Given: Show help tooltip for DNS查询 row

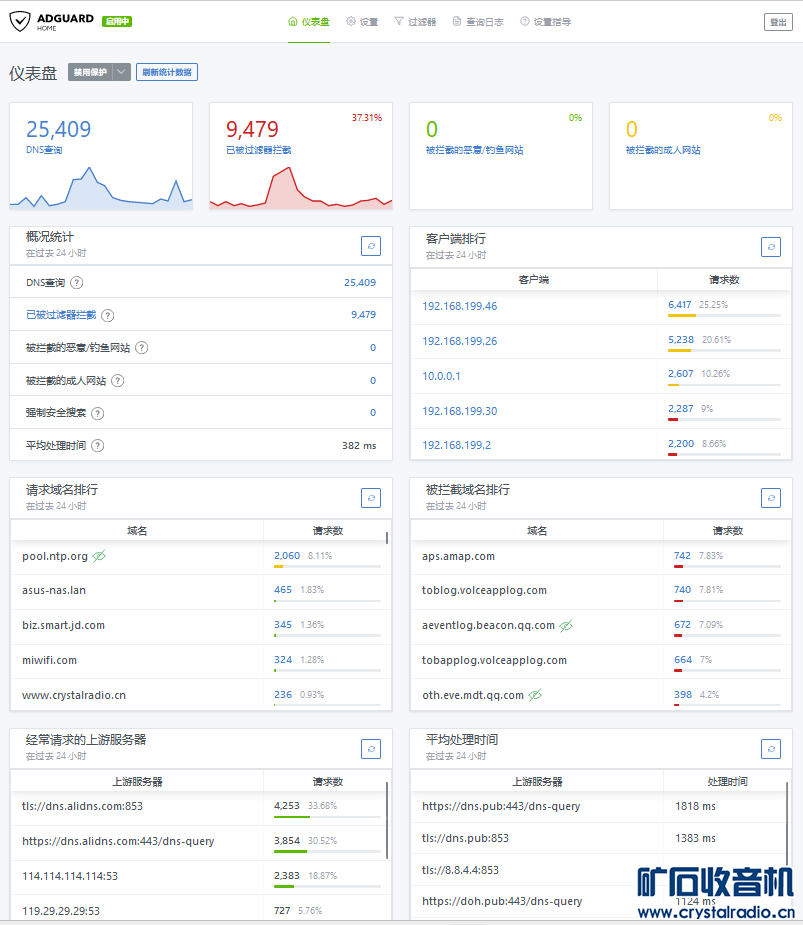Looking at the screenshot, I should [77, 283].
